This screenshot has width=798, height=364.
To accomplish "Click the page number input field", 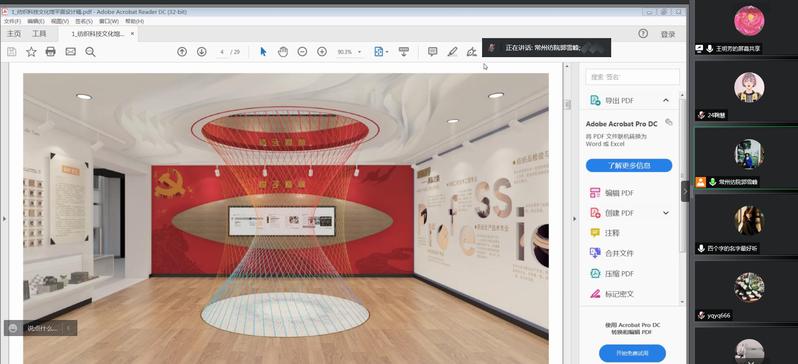I will coord(222,52).
